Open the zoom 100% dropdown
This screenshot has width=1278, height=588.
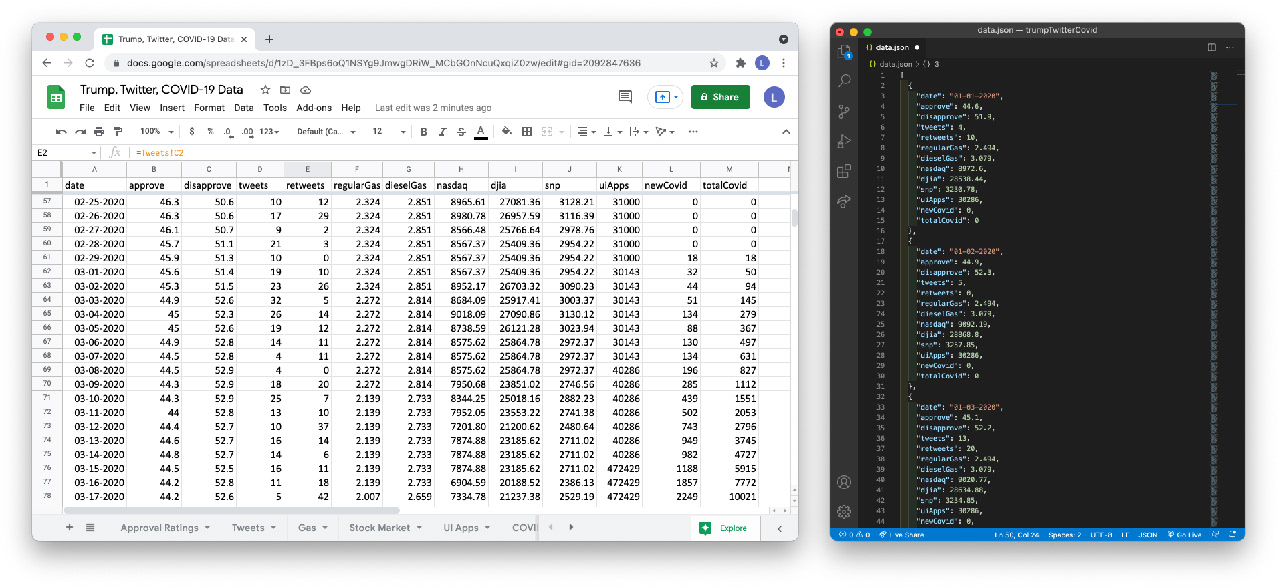click(x=155, y=132)
